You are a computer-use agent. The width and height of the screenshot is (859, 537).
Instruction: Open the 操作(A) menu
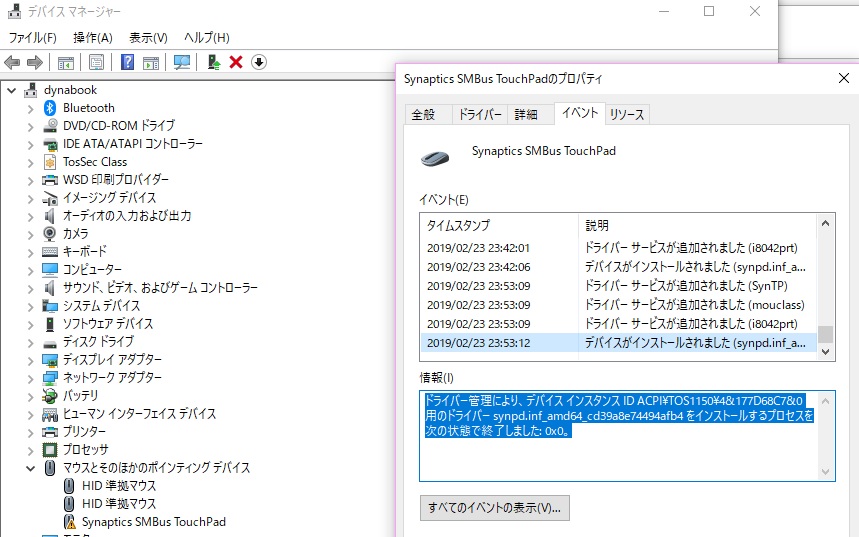click(x=93, y=37)
